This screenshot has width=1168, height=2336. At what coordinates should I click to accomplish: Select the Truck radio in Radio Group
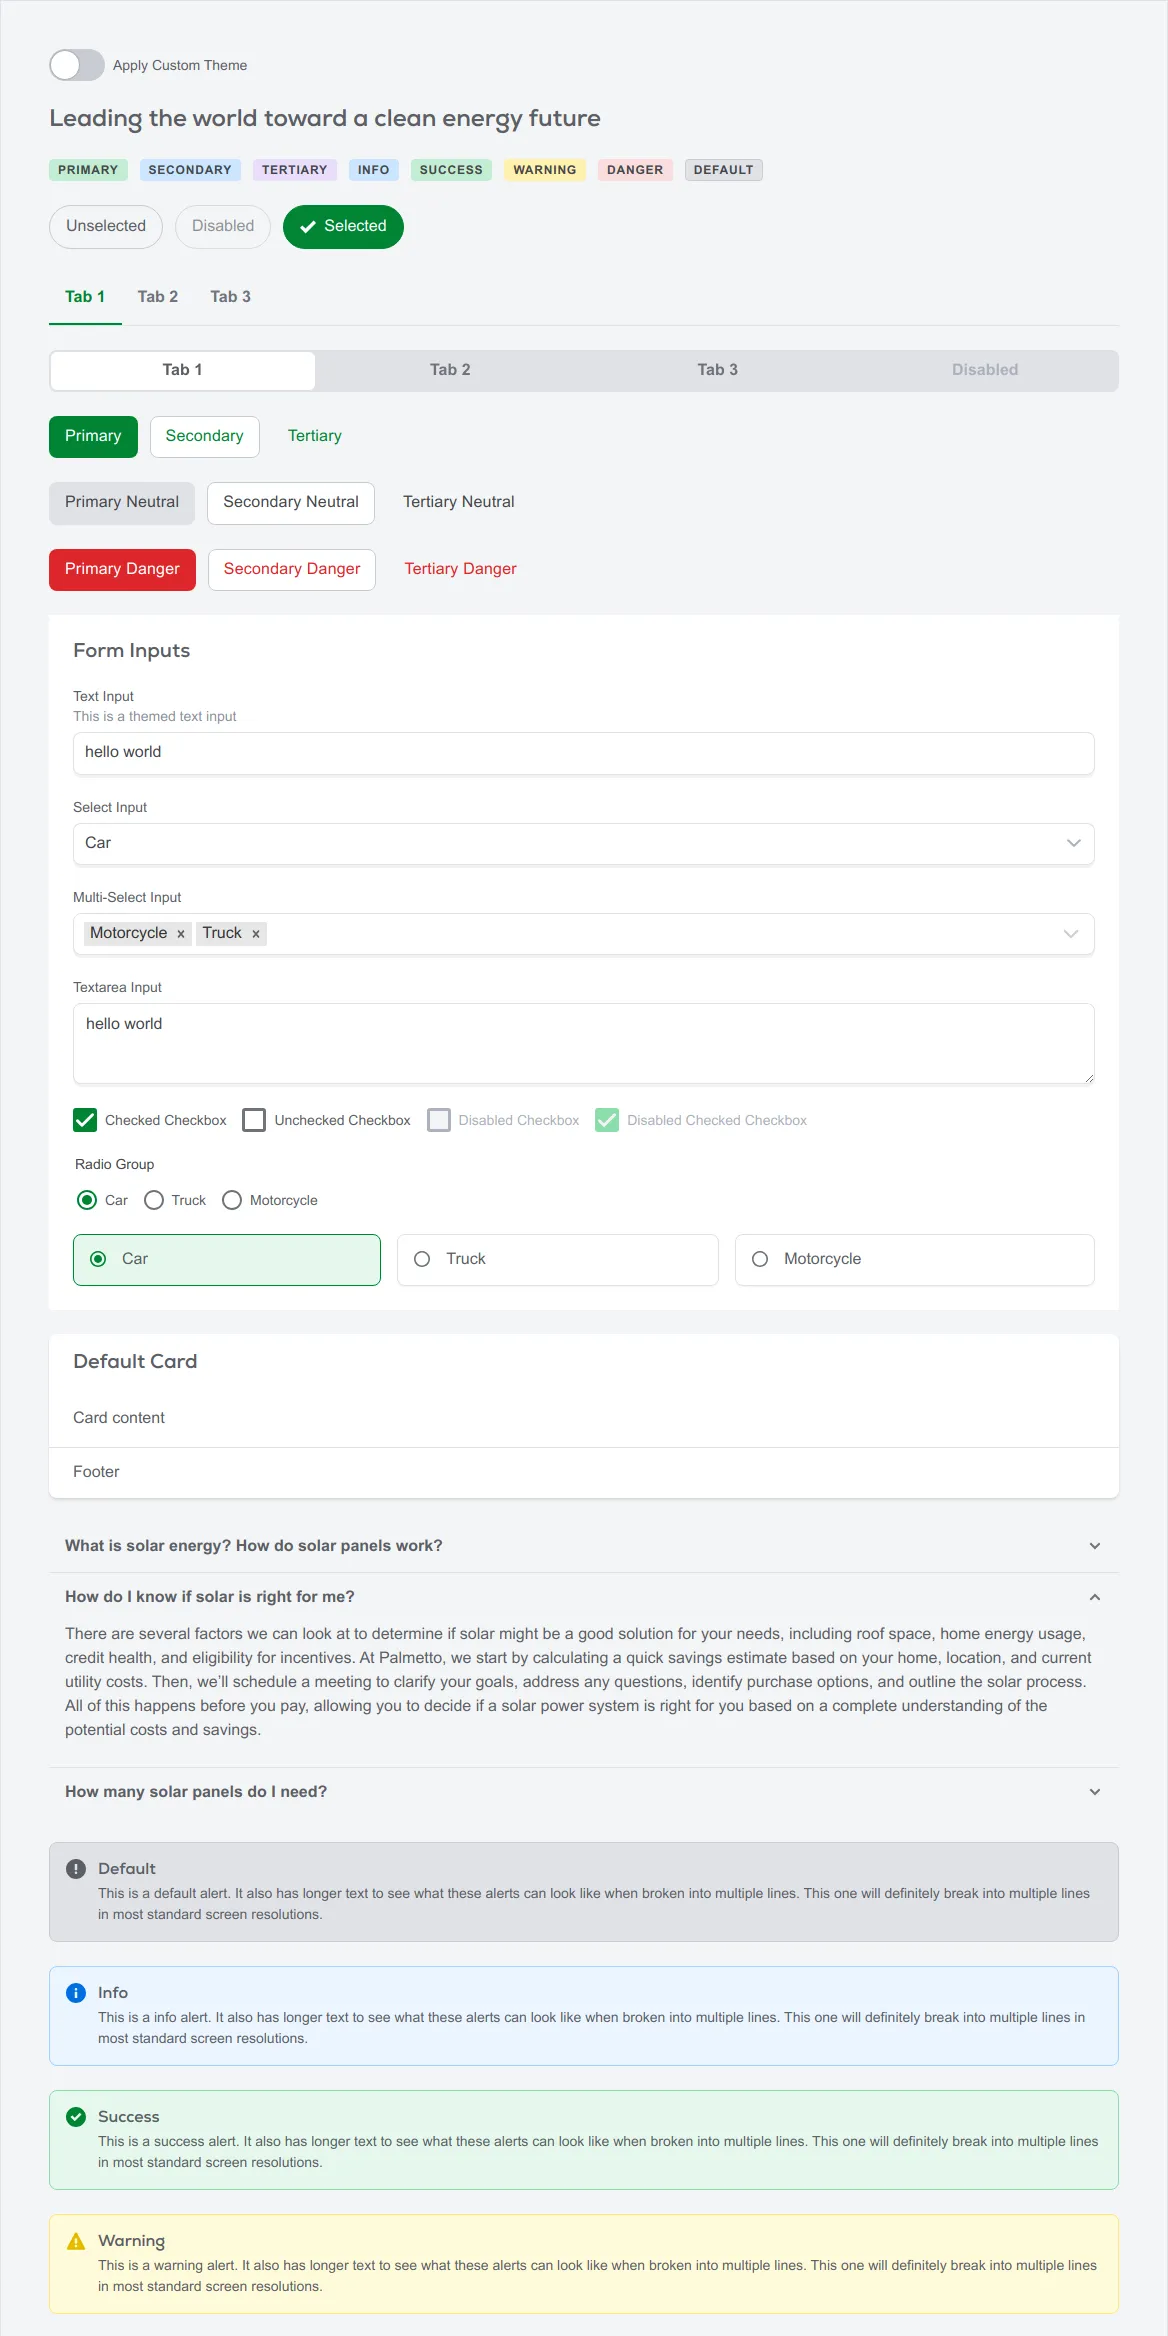pyautogui.click(x=154, y=1200)
